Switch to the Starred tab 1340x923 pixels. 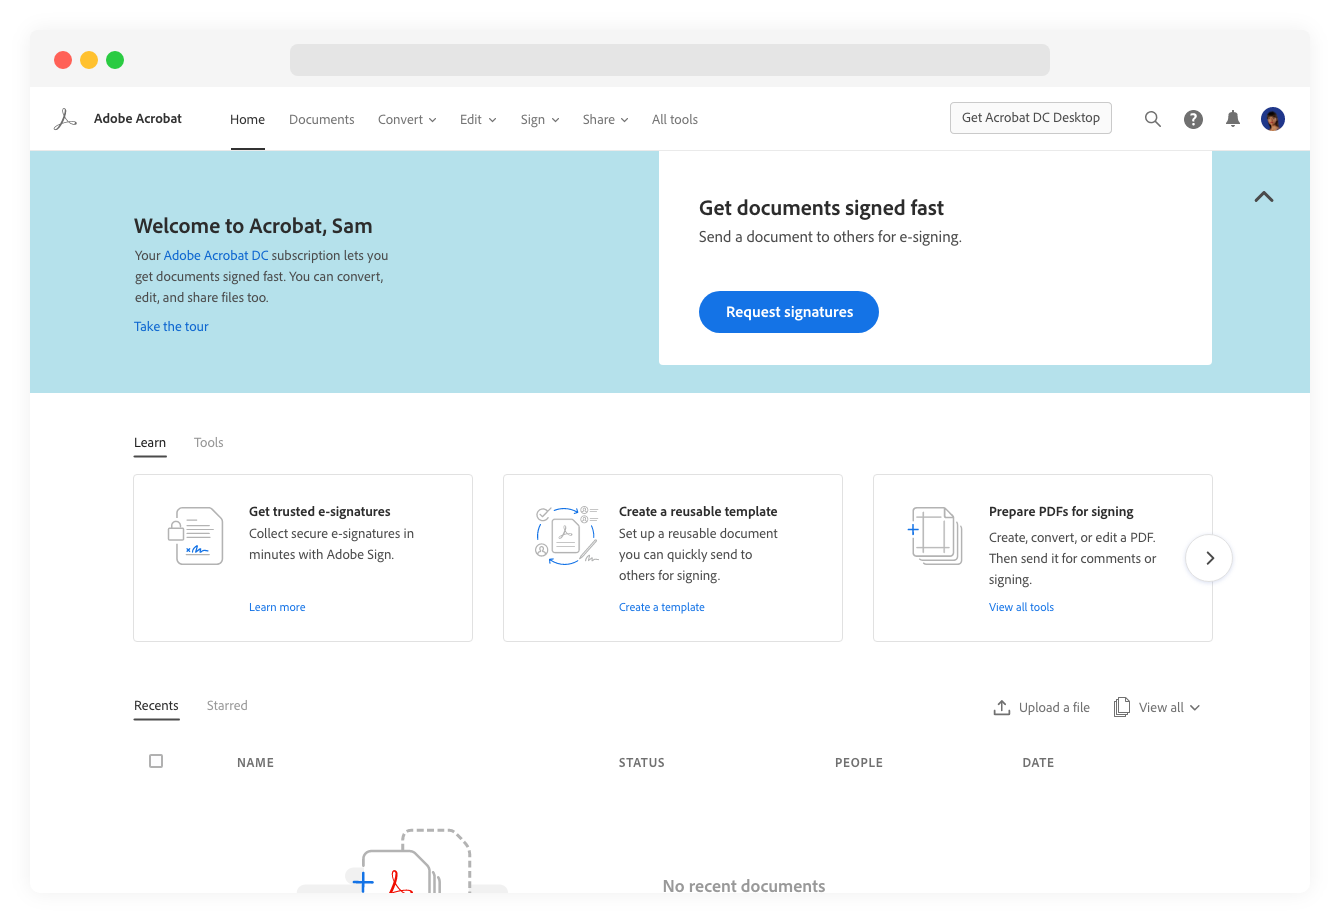click(x=227, y=706)
